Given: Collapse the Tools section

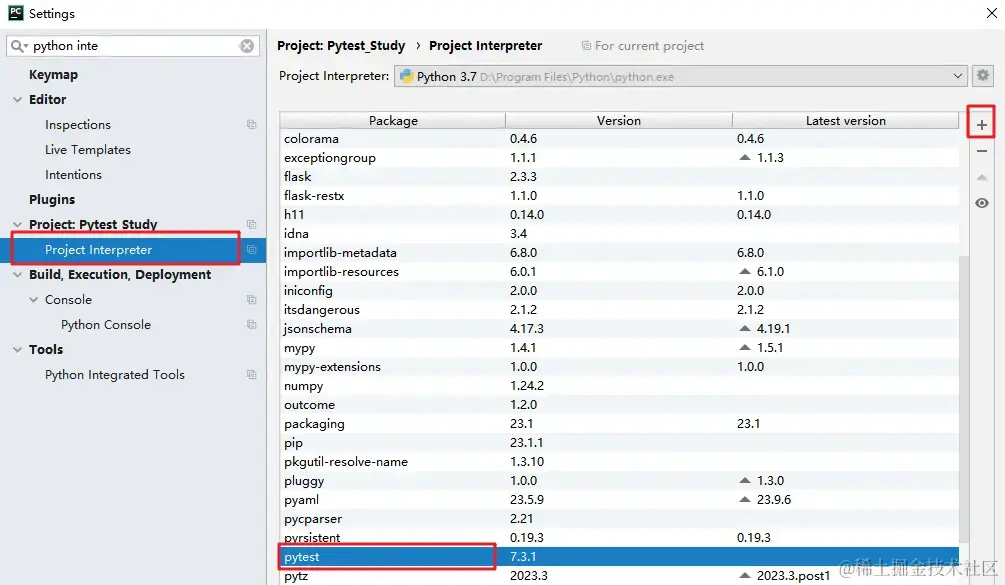Looking at the screenshot, I should pyautogui.click(x=17, y=349).
